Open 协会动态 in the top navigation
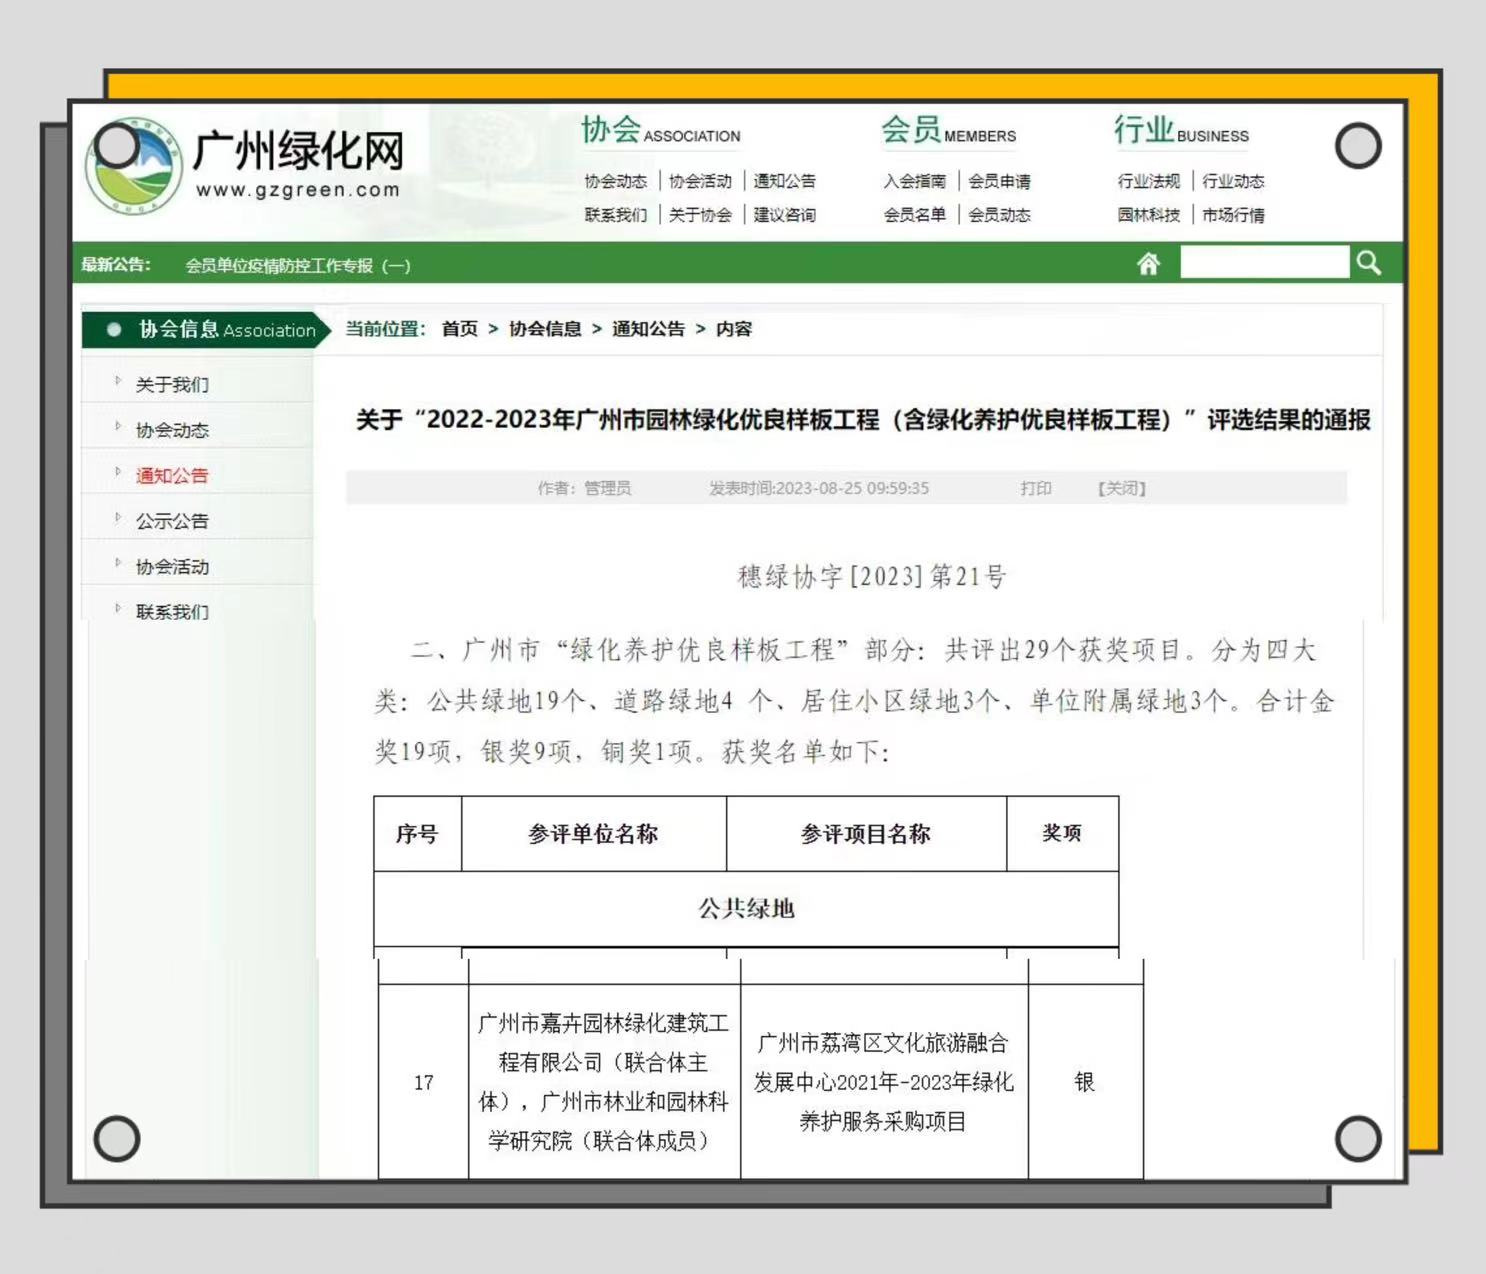The image size is (1486, 1274). click(615, 181)
